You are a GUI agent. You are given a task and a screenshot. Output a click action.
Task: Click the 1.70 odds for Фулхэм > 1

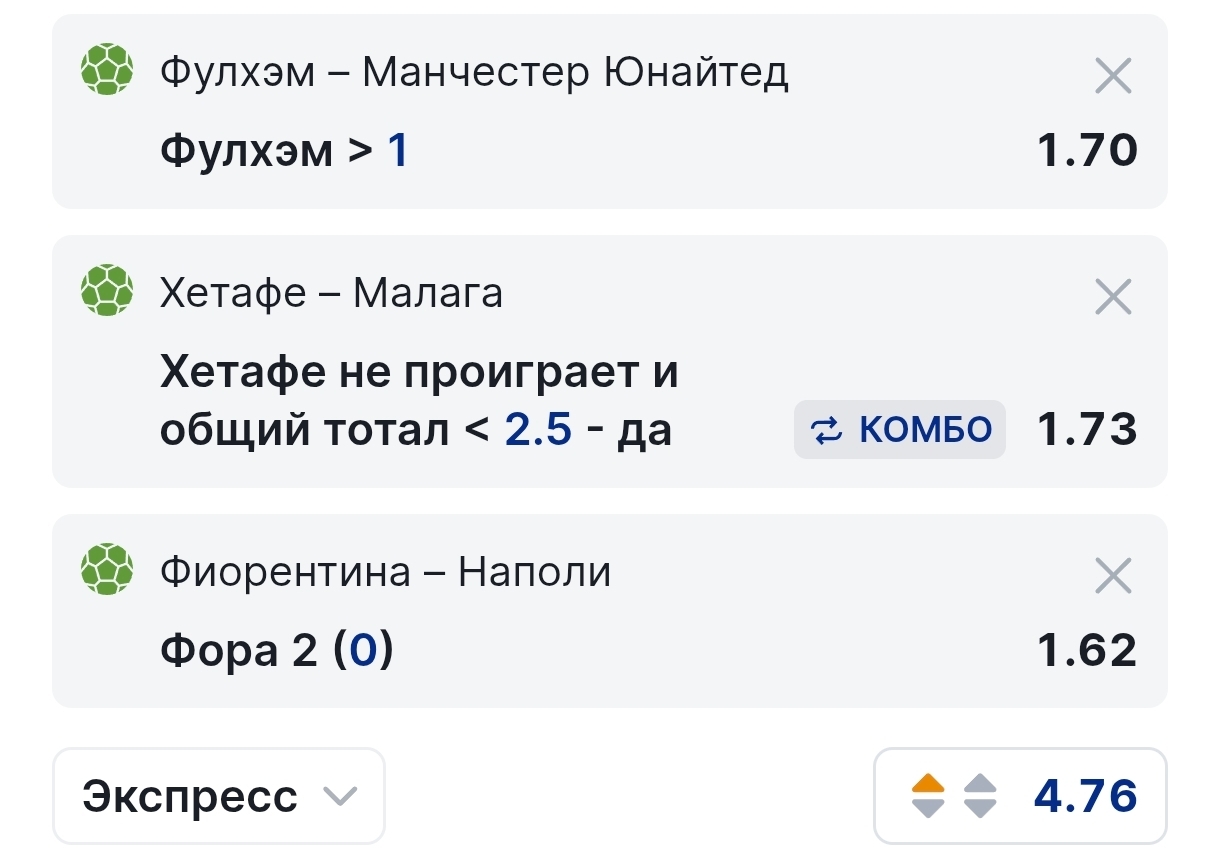1087,151
